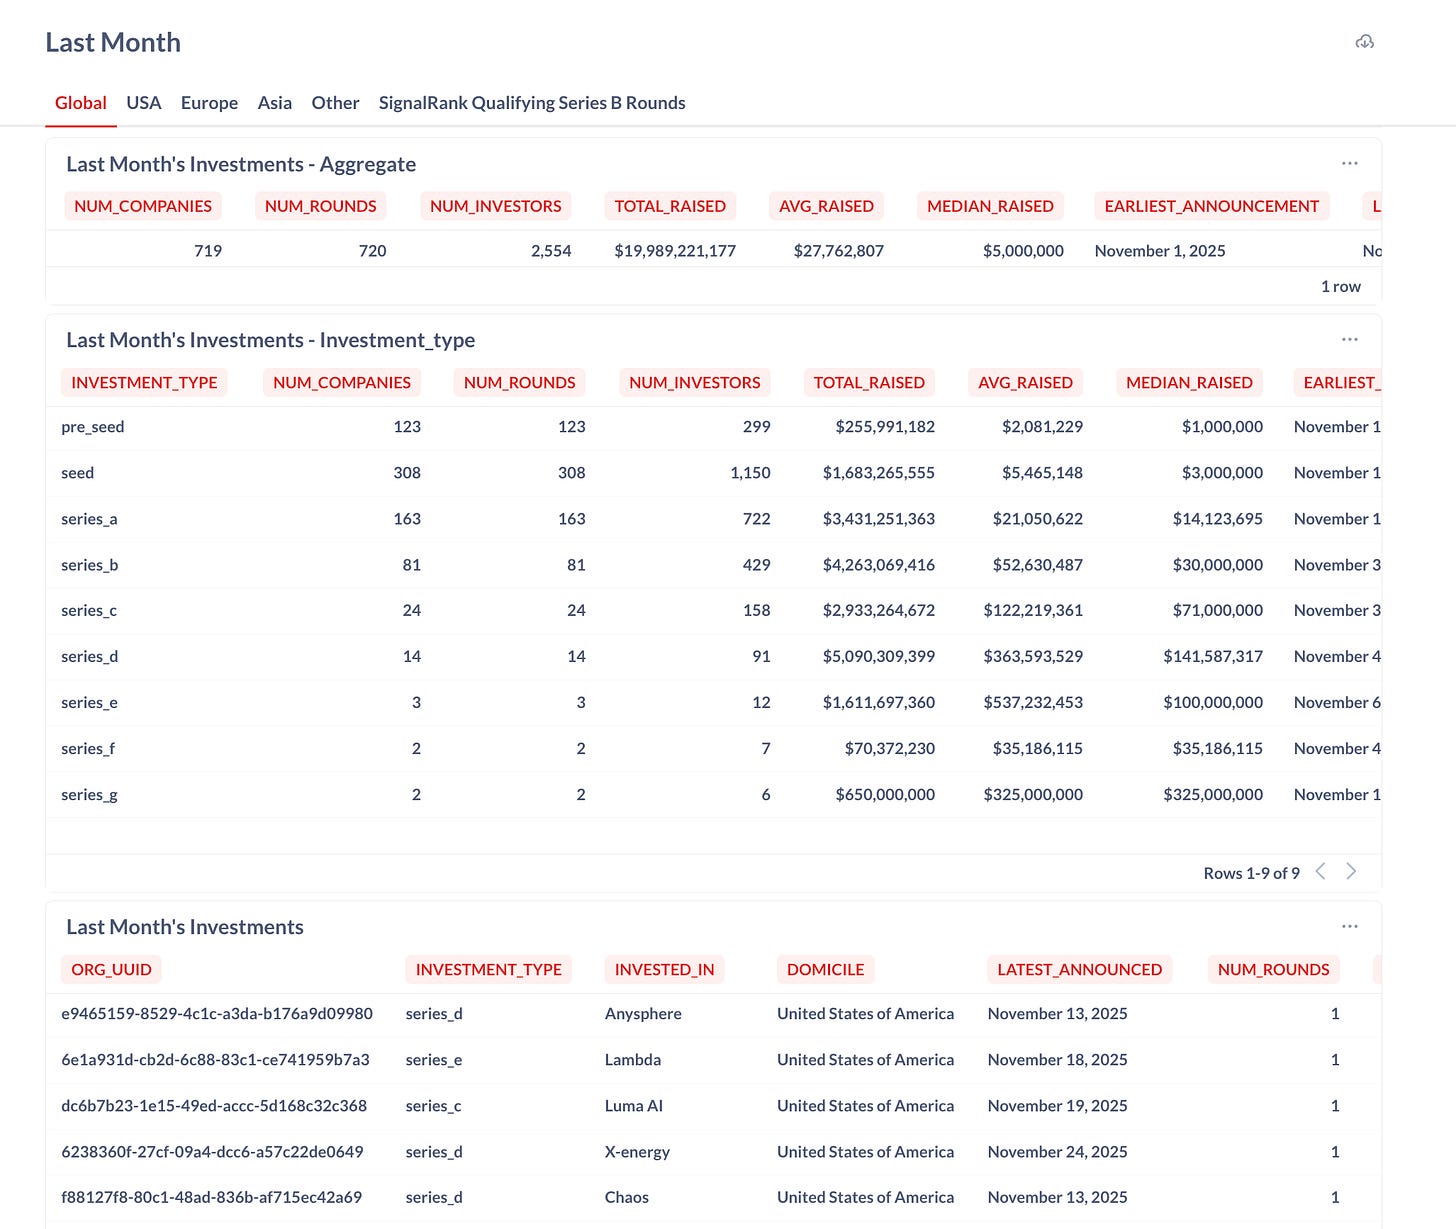This screenshot has width=1456, height=1229.
Task: Open the Aggregate card ellipsis menu
Action: pos(1349,163)
